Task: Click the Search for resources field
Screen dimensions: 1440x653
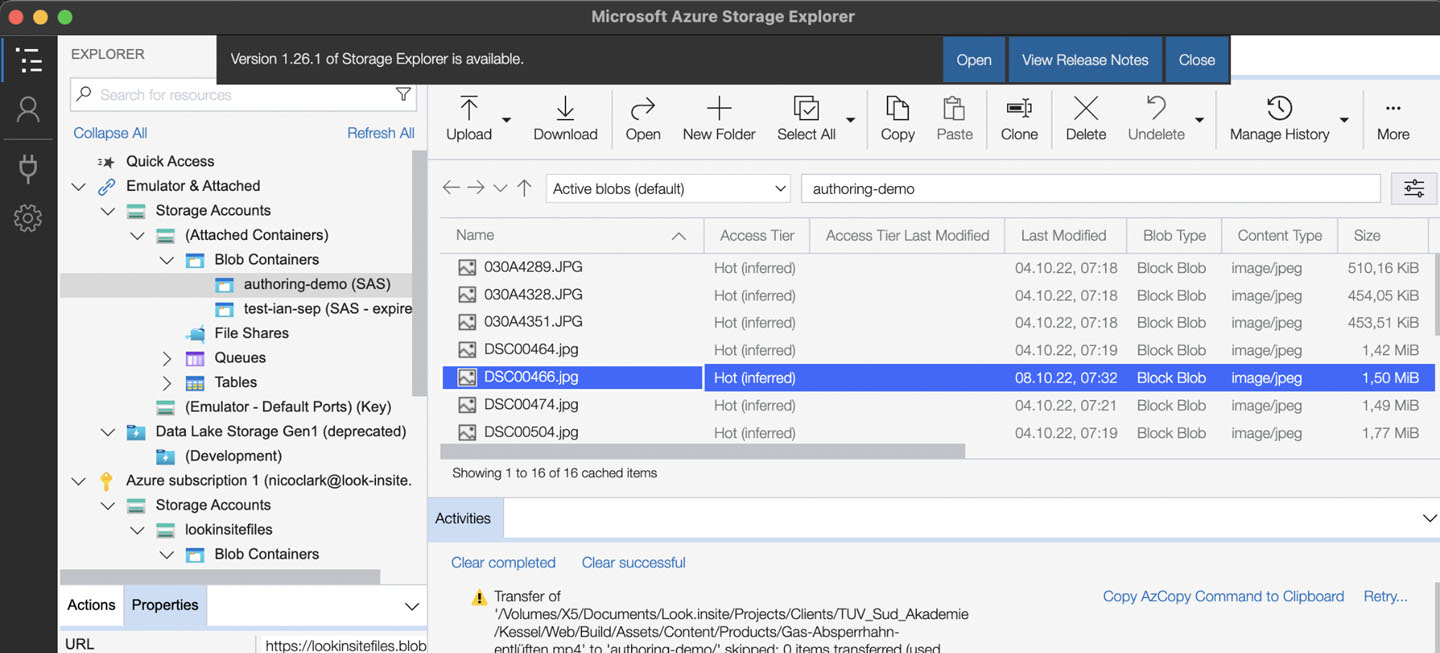Action: click(243, 95)
